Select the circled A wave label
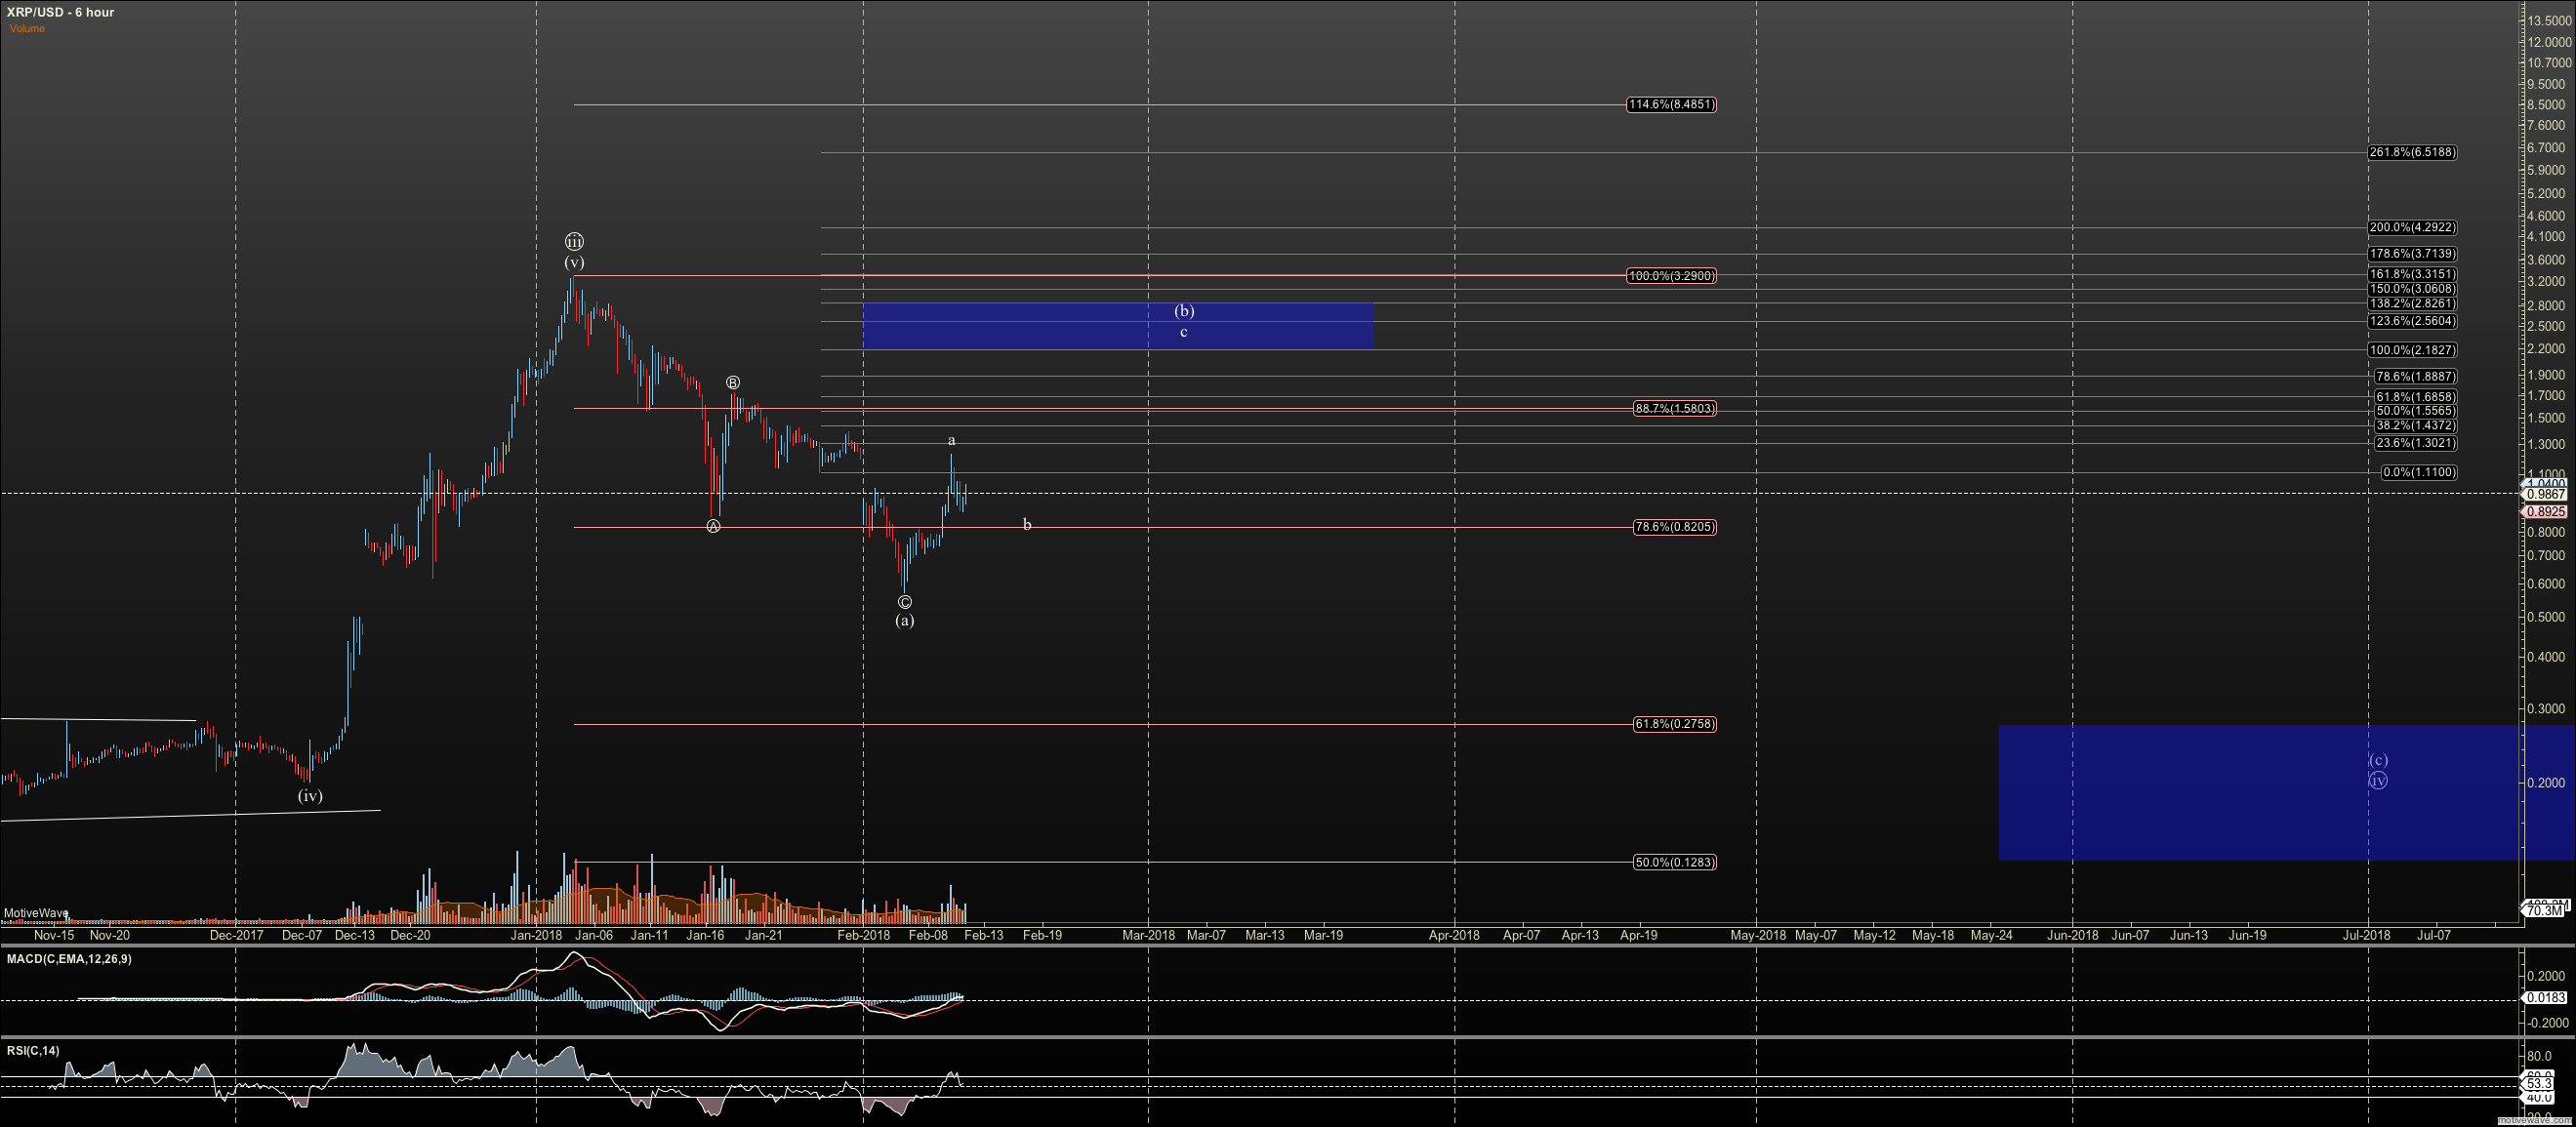Viewport: 2576px width, 1127px height. pos(713,526)
